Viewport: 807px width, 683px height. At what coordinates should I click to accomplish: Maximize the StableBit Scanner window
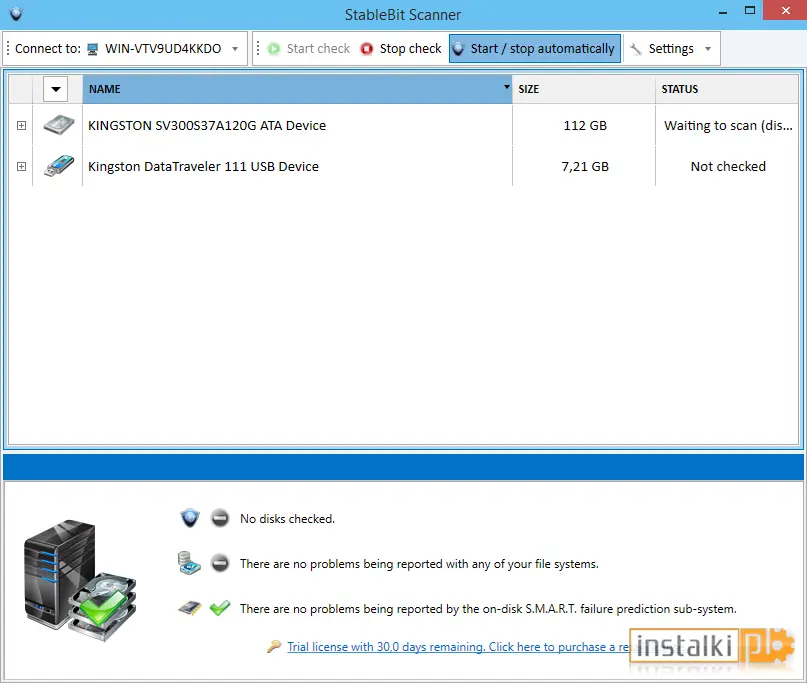[750, 10]
